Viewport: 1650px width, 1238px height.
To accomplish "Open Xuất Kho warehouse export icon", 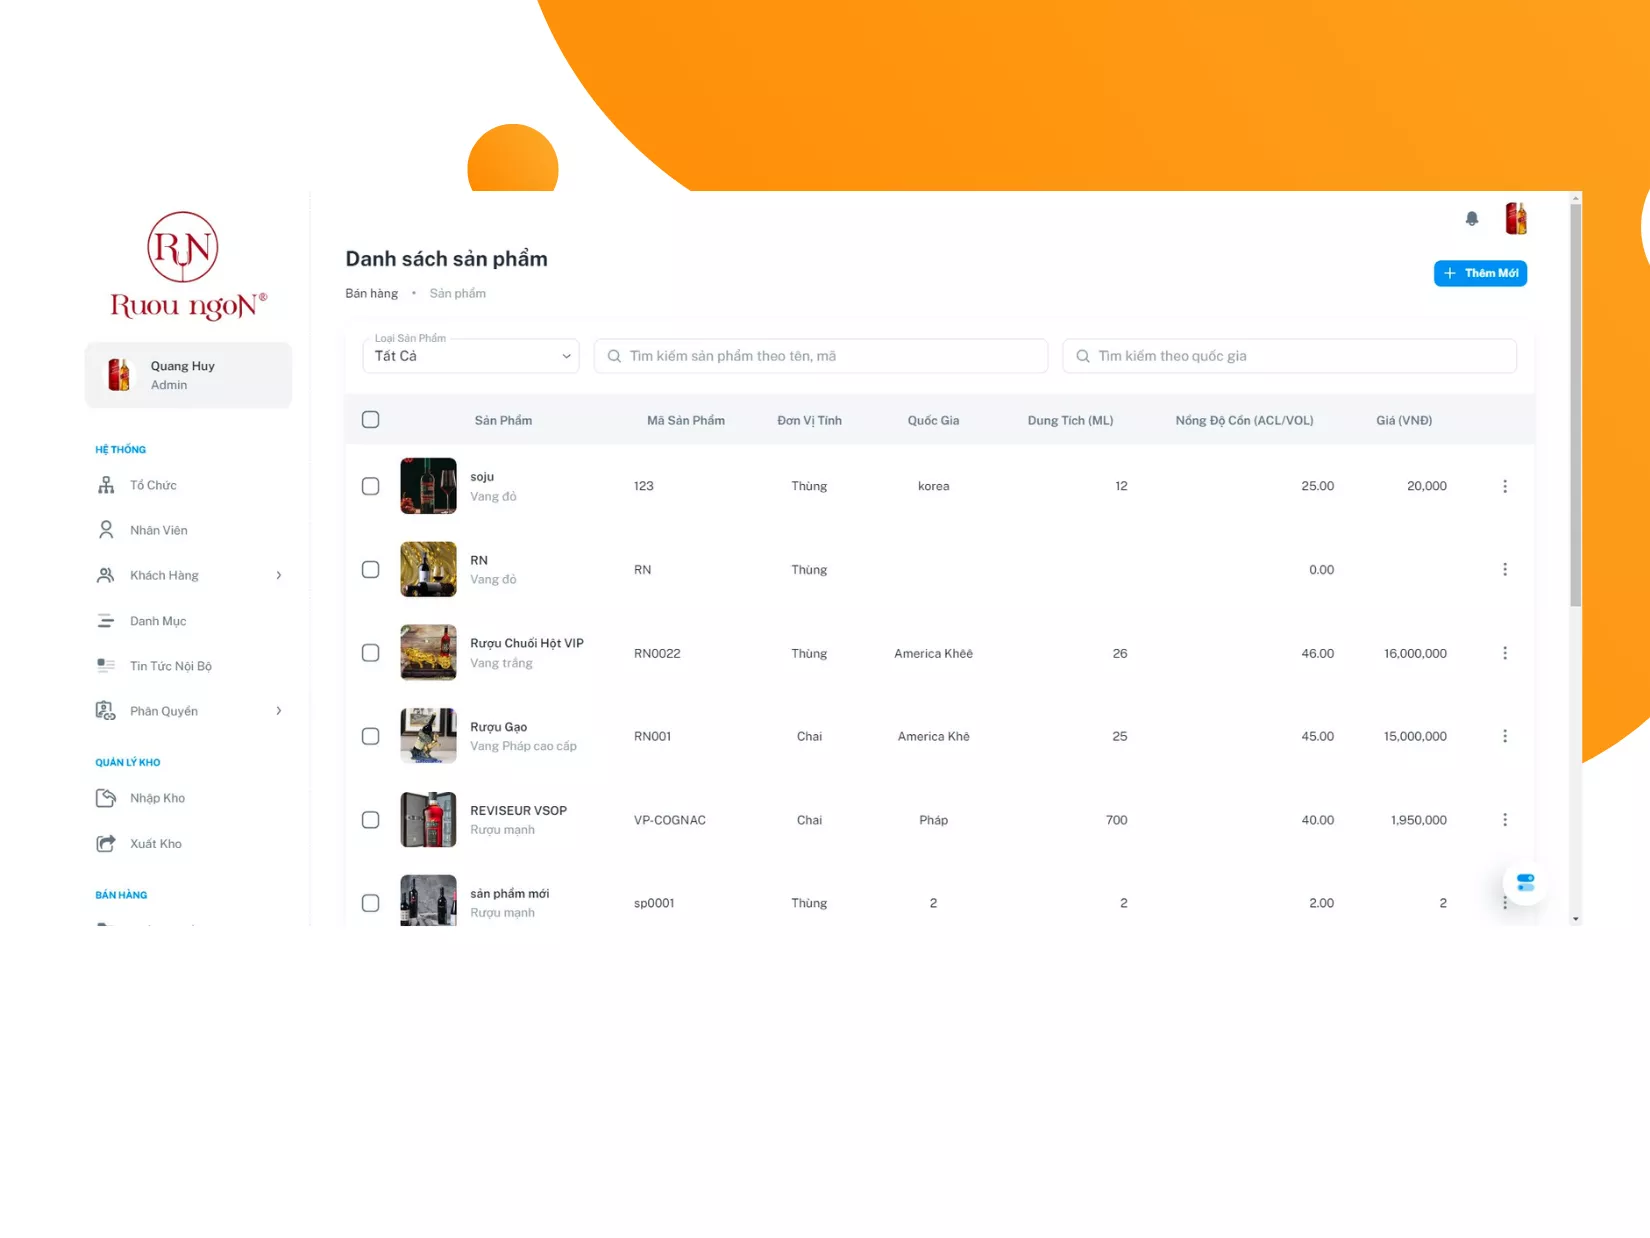I will 106,843.
